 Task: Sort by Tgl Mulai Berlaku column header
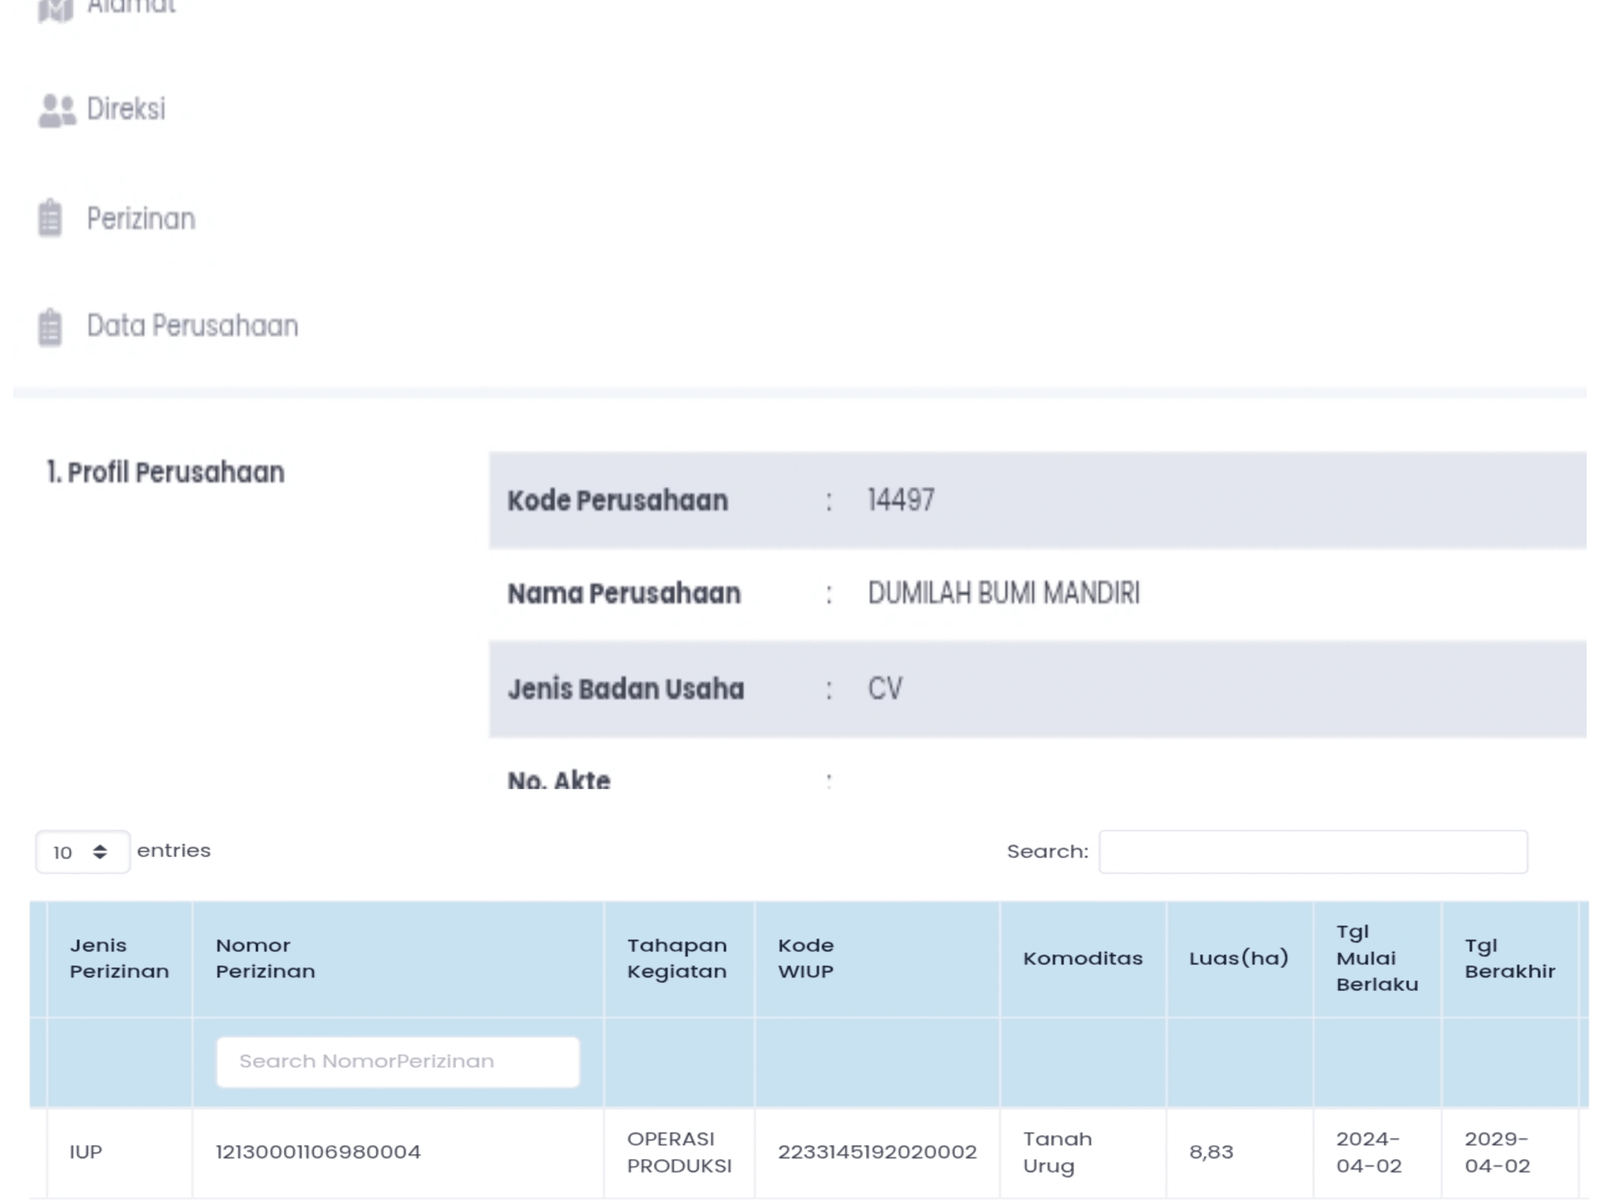[1377, 958]
